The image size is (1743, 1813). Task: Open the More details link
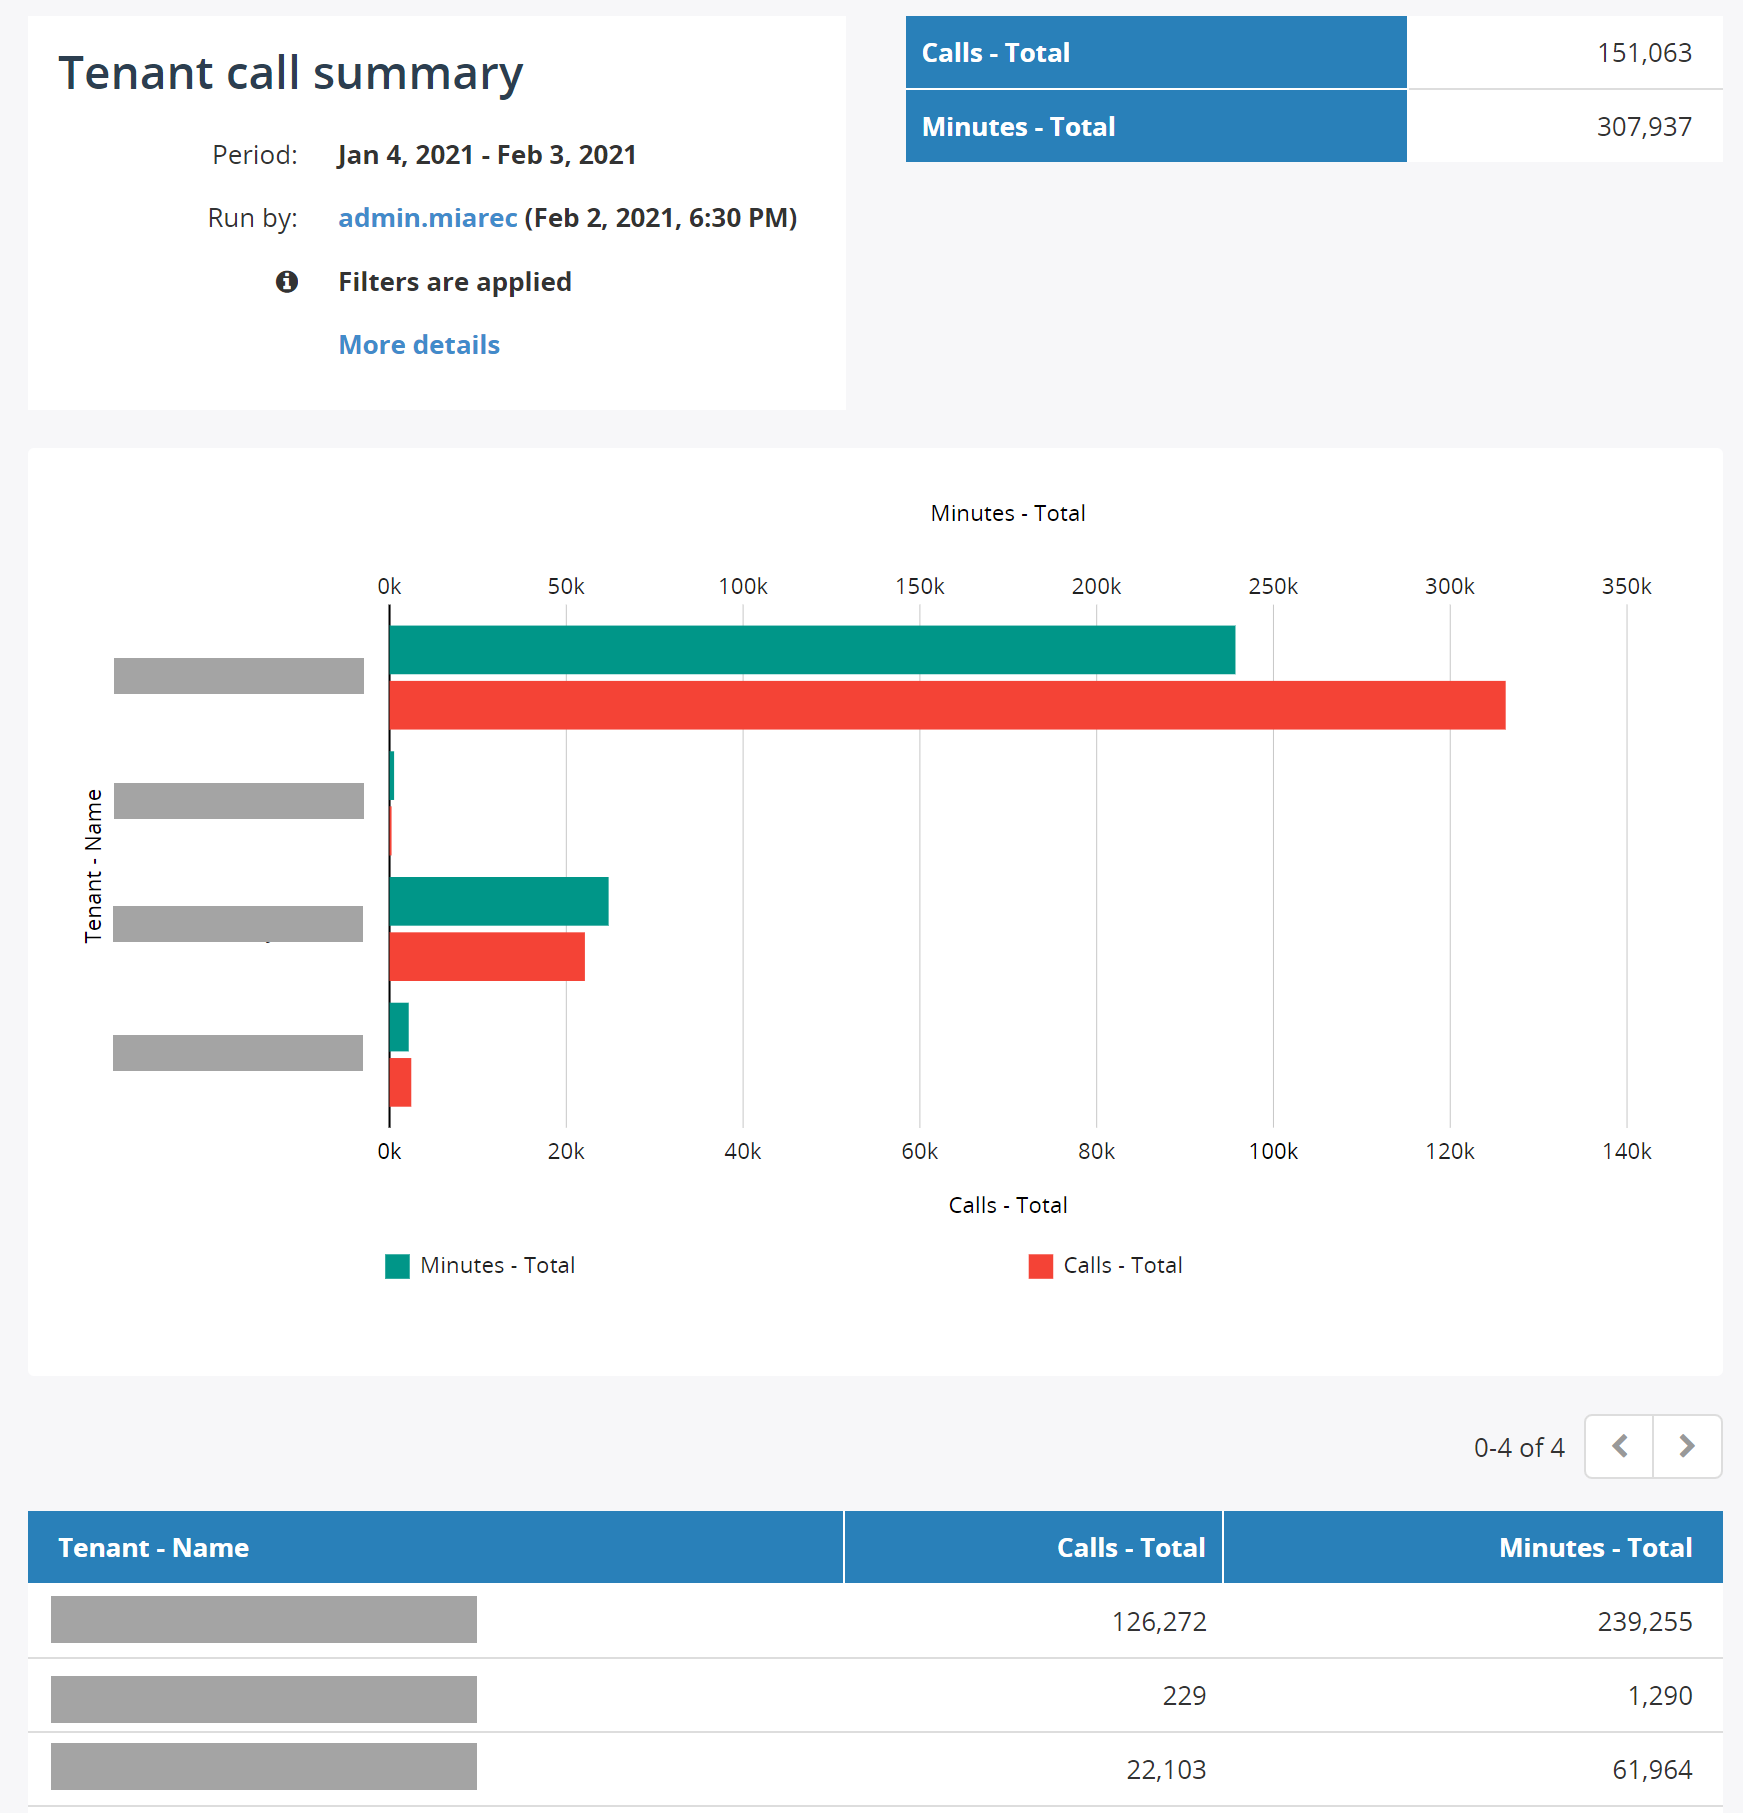point(419,345)
